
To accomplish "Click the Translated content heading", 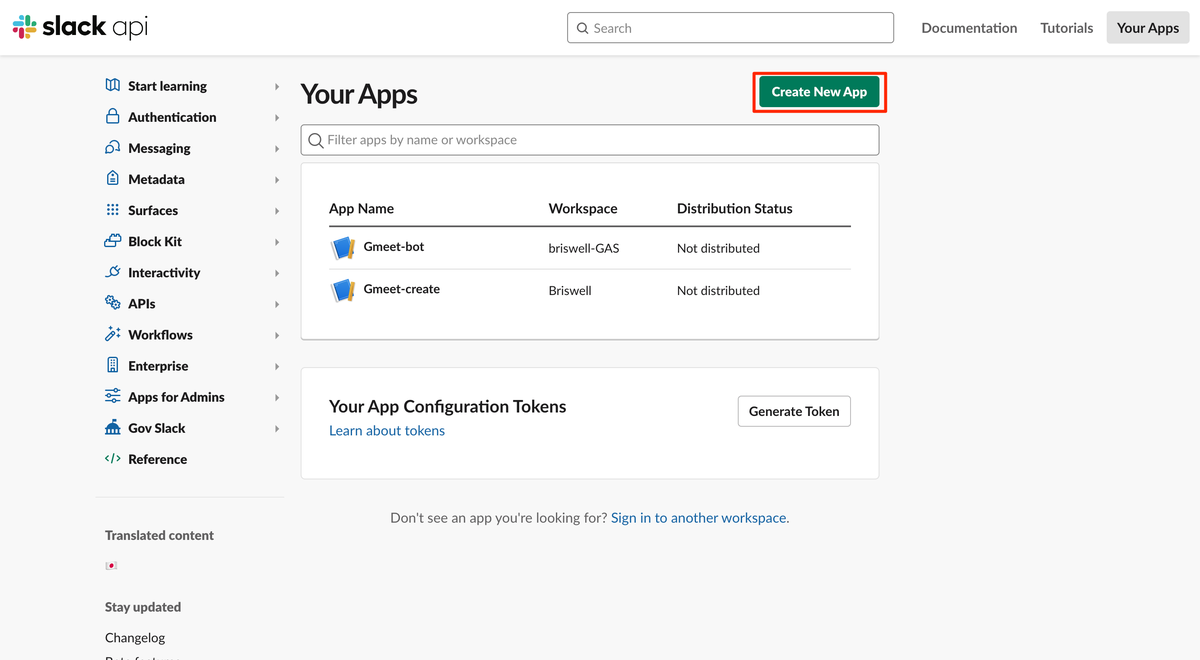I will point(159,535).
